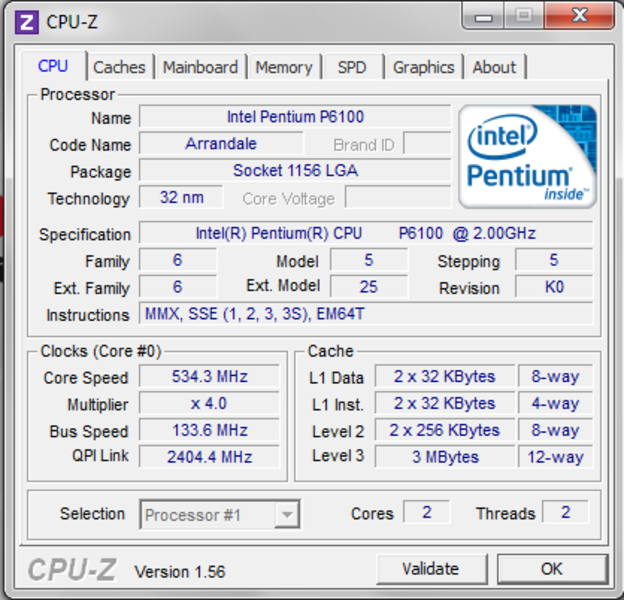The image size is (624, 600).
Task: Click the QPI Link value 2404.4 MHz
Action: coord(210,457)
